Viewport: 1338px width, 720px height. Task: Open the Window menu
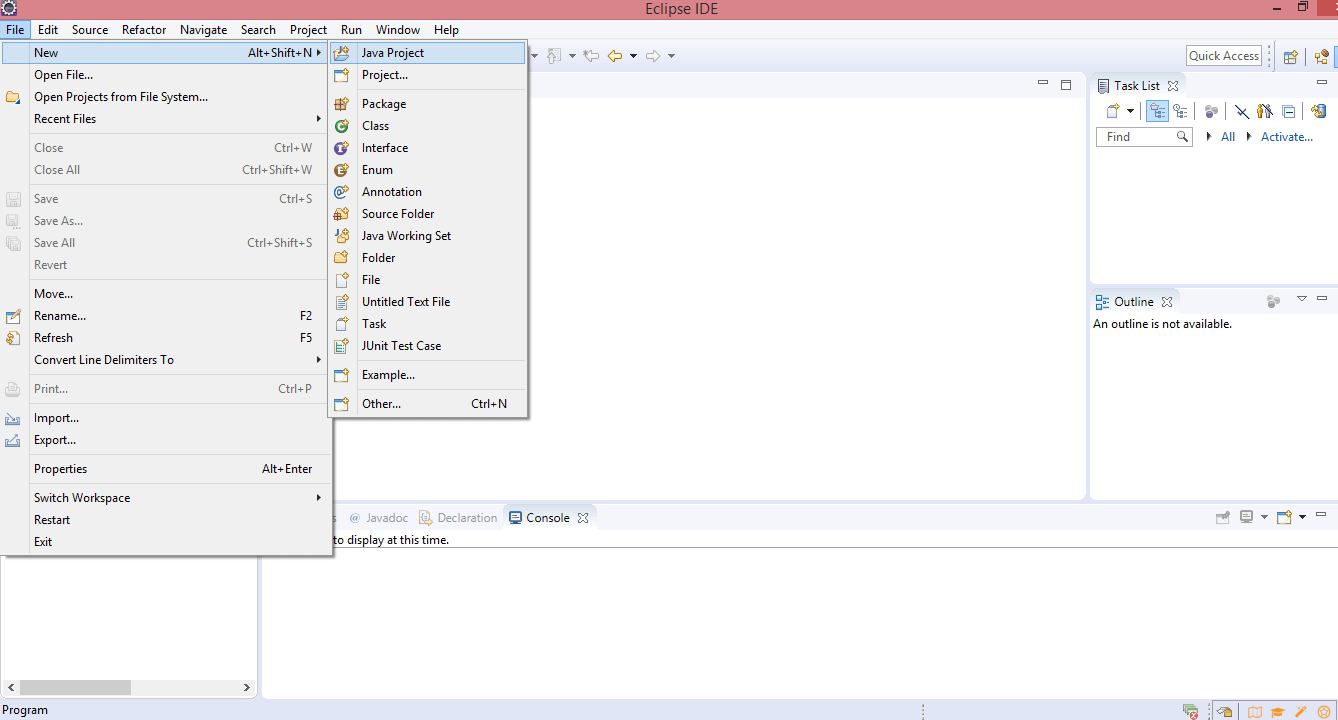[398, 30]
